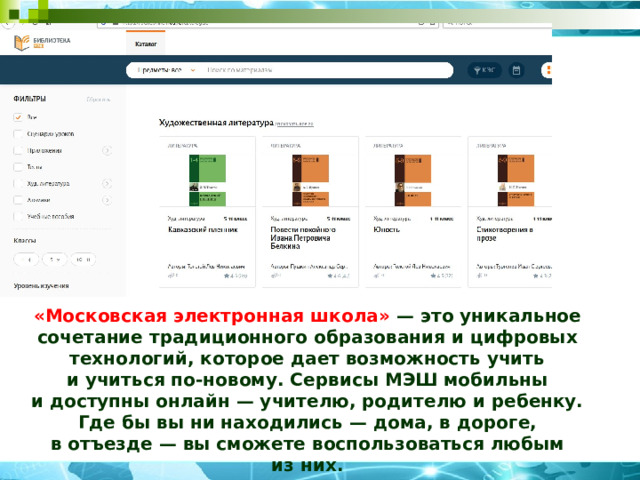This screenshot has width=640, height=480.
Task: Open the Каталог tab
Action: 146,44
